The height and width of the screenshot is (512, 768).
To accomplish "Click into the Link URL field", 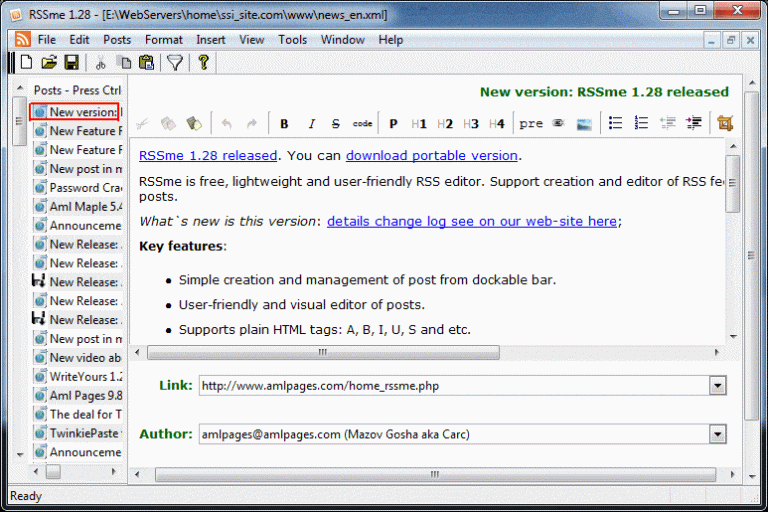I will point(454,386).
